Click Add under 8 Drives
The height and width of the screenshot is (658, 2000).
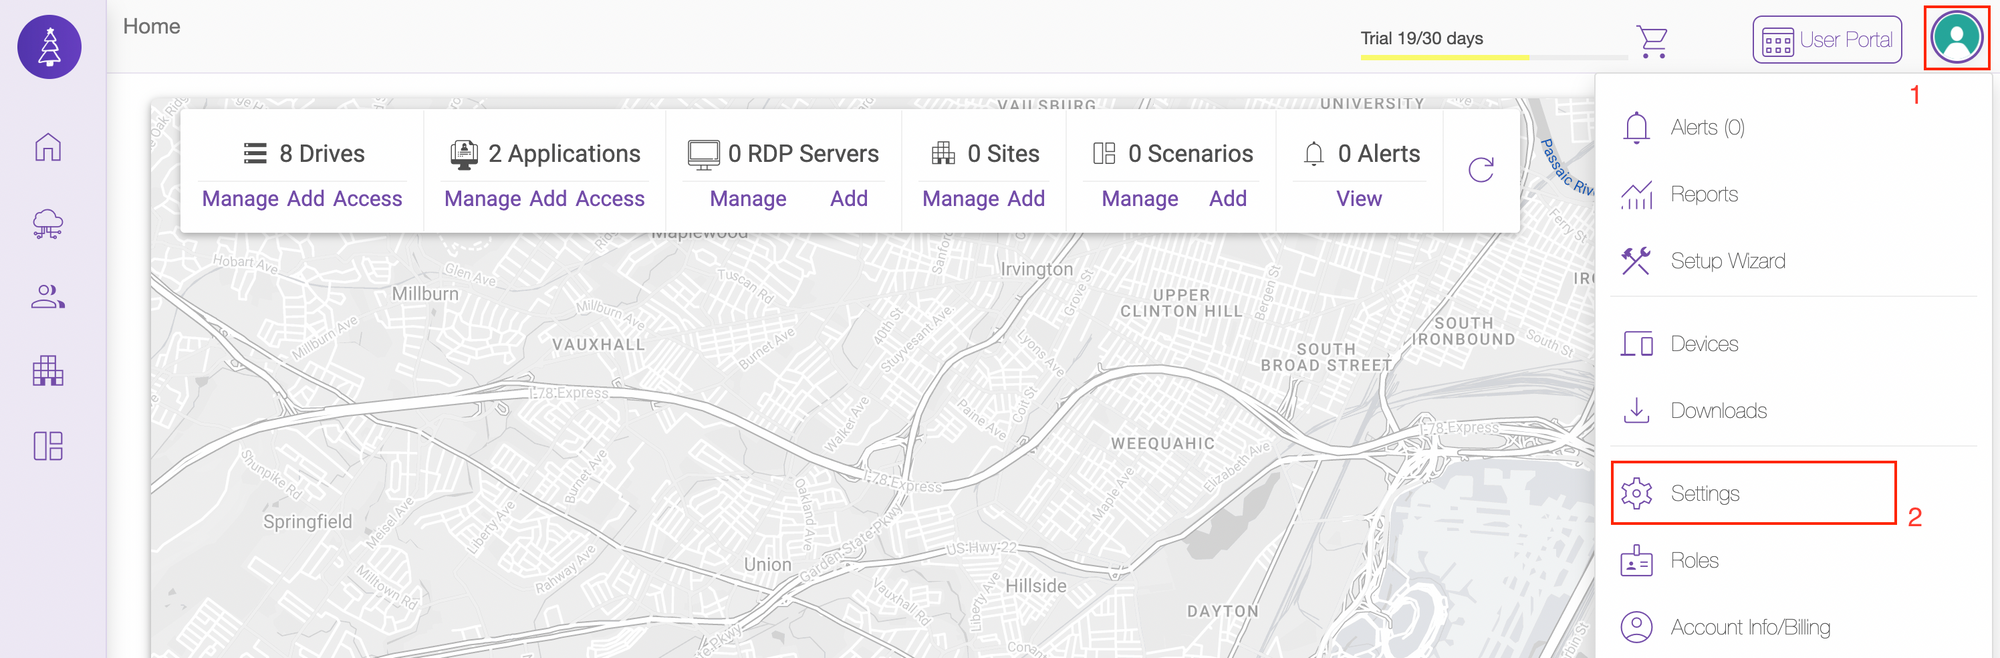(306, 199)
